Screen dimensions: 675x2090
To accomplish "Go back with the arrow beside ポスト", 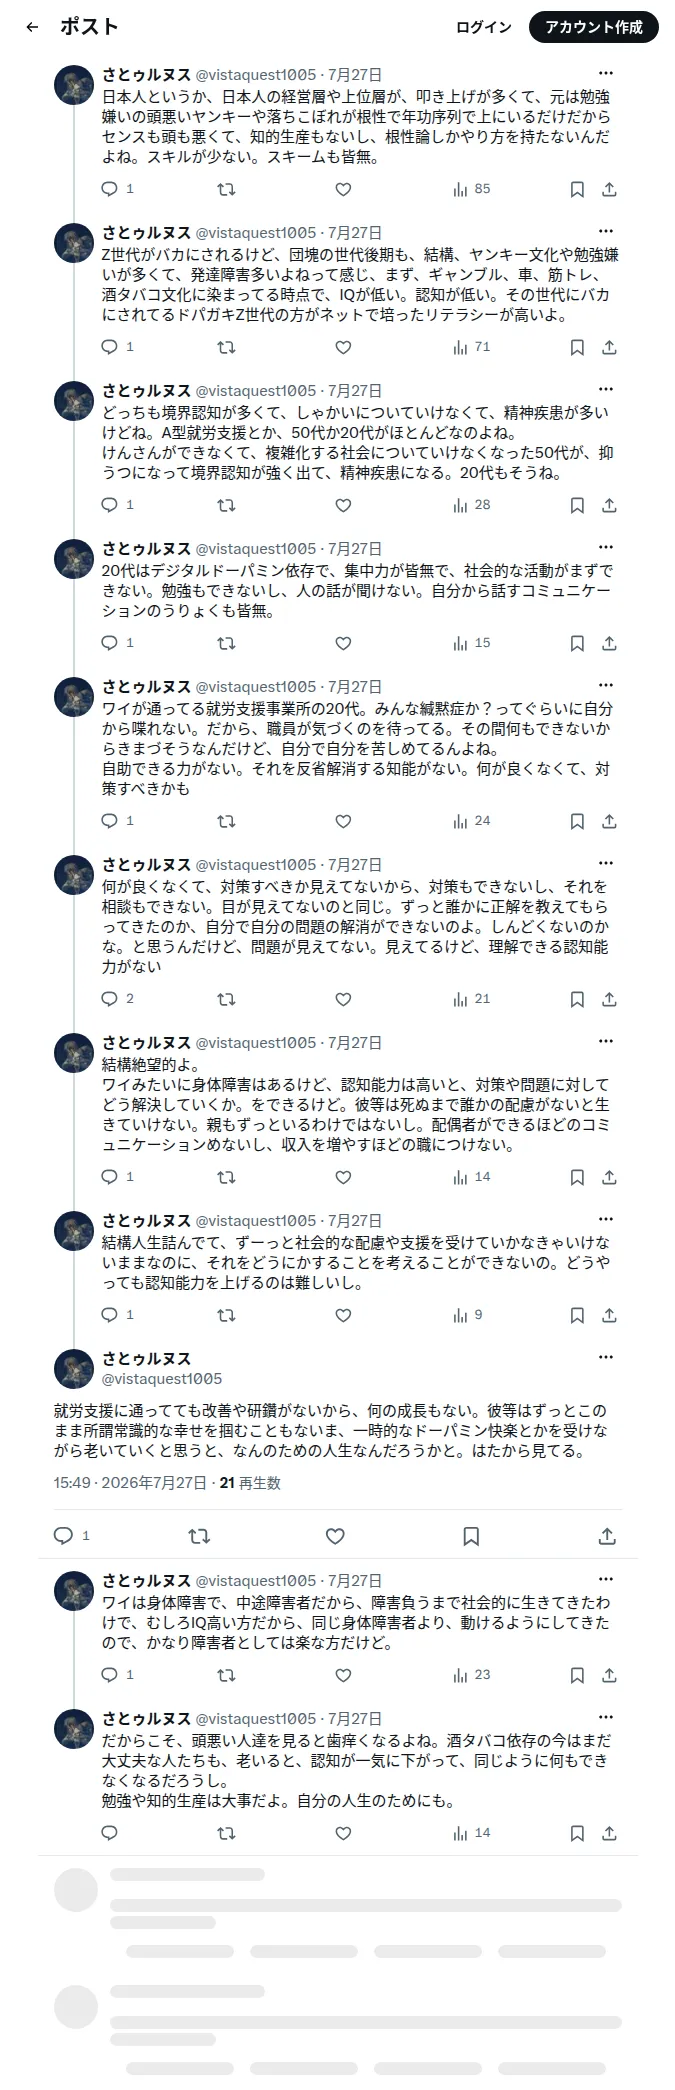I will pyautogui.click(x=32, y=27).
